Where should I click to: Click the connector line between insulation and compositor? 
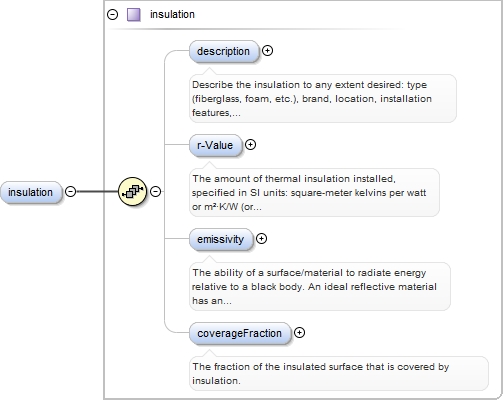click(x=97, y=191)
